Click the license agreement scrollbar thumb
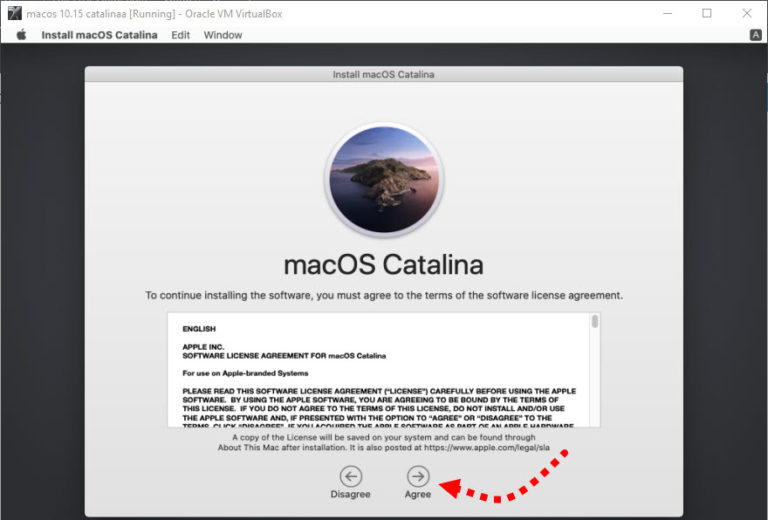 (x=595, y=322)
